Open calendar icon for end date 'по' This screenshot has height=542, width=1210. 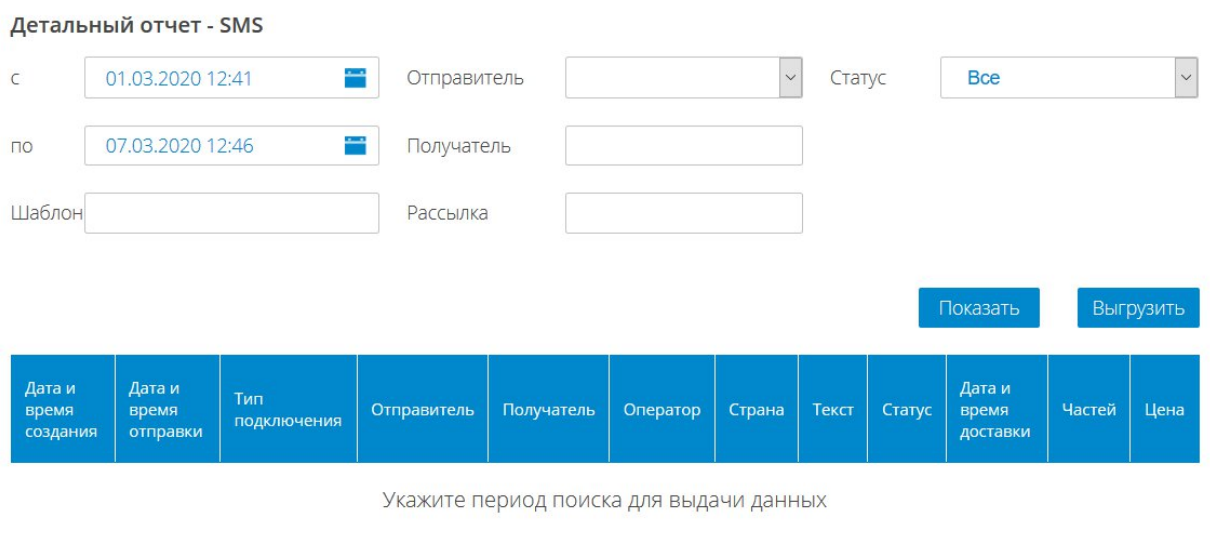point(355,146)
